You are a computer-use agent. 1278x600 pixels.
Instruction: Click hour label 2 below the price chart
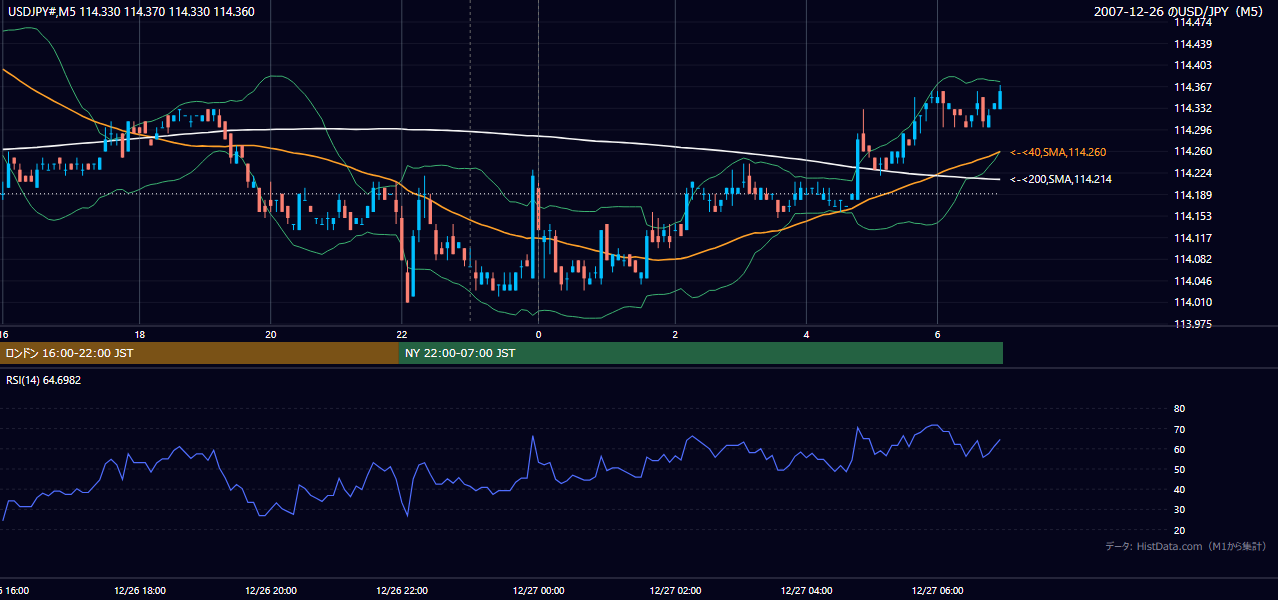click(x=675, y=334)
